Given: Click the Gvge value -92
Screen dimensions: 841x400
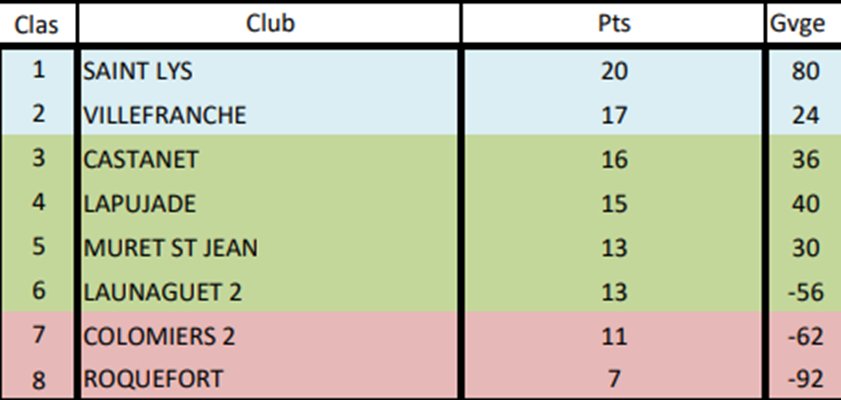Looking at the screenshot, I should pyautogui.click(x=802, y=379).
